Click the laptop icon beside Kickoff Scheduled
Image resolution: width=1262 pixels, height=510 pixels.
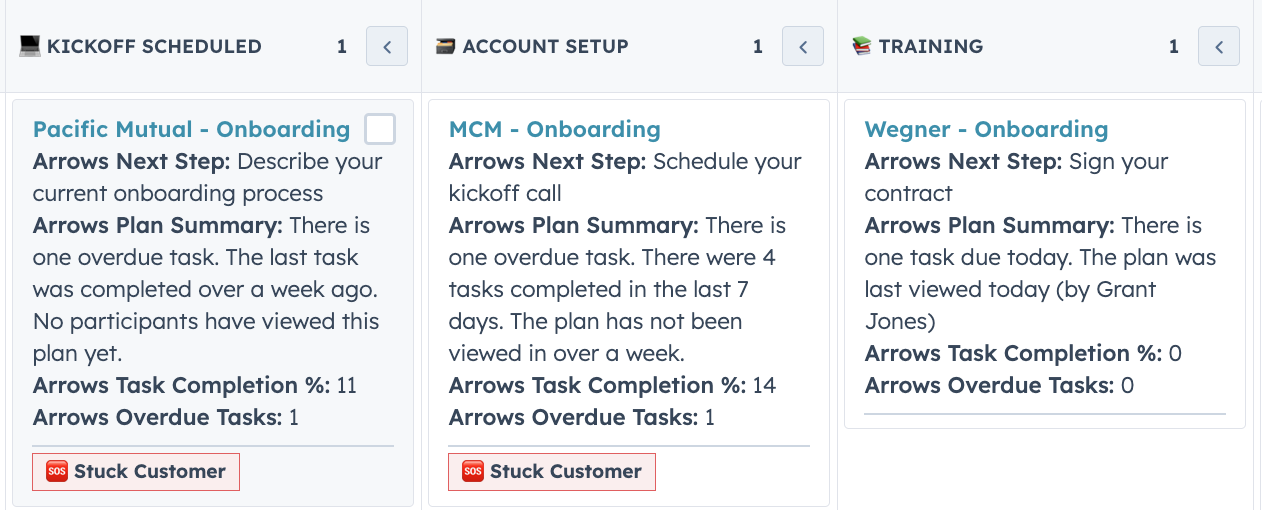point(30,46)
